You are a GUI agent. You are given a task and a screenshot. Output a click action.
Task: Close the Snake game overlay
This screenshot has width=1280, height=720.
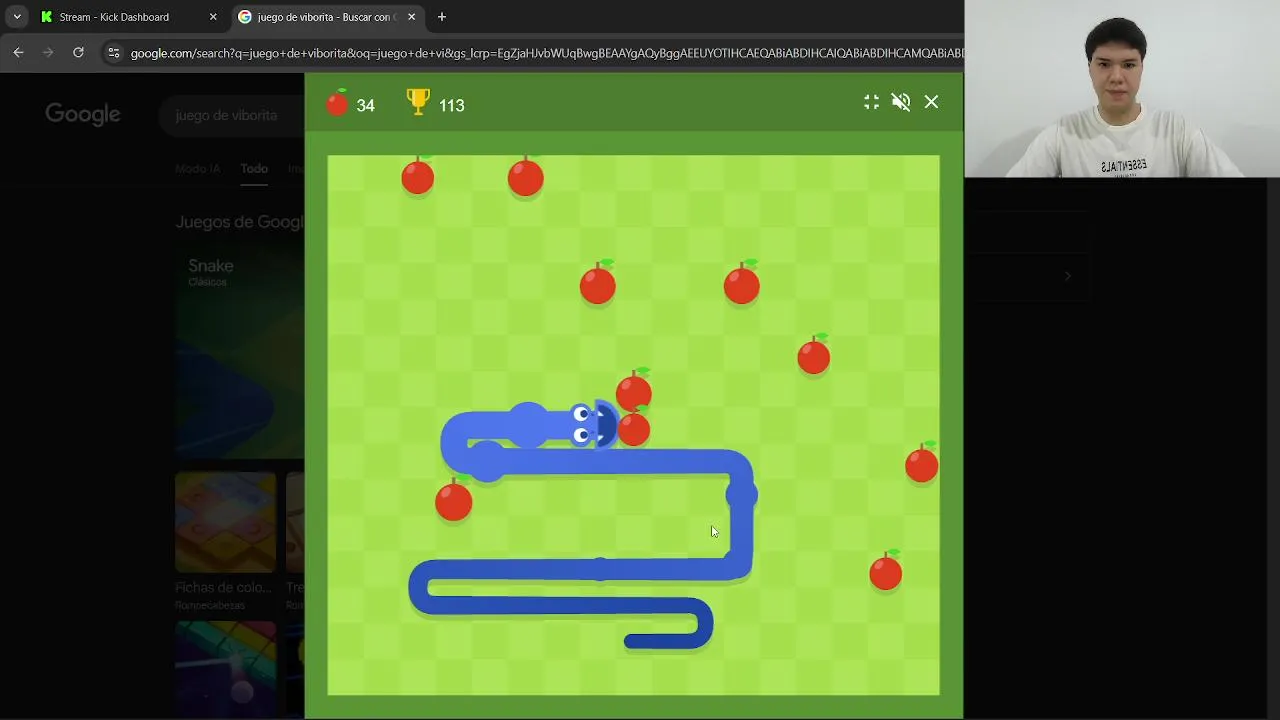(931, 102)
